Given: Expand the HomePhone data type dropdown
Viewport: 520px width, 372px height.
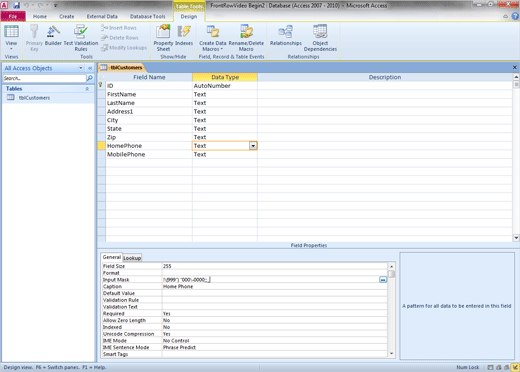Looking at the screenshot, I should [253, 146].
